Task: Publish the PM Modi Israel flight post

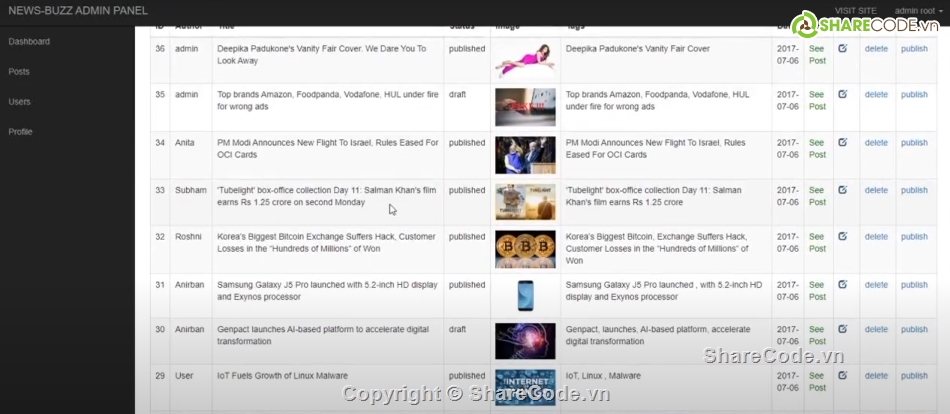Action: coord(914,142)
